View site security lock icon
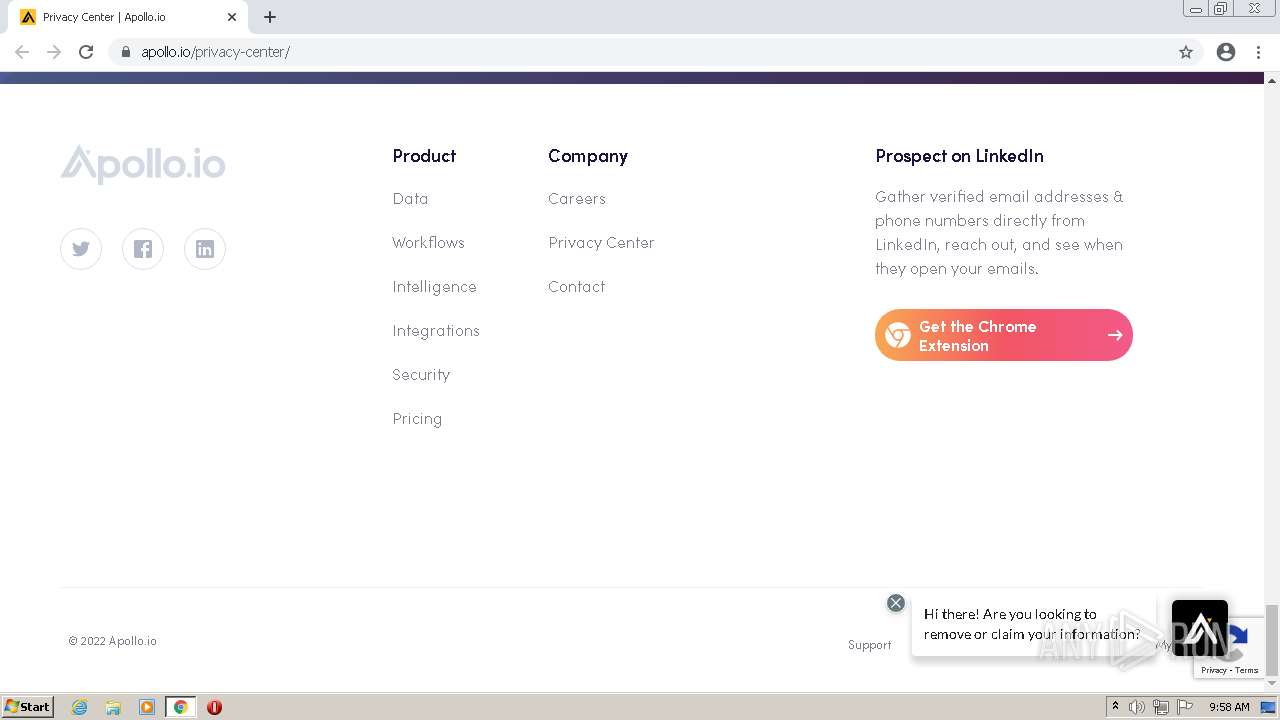This screenshot has height=720, width=1280. click(125, 52)
